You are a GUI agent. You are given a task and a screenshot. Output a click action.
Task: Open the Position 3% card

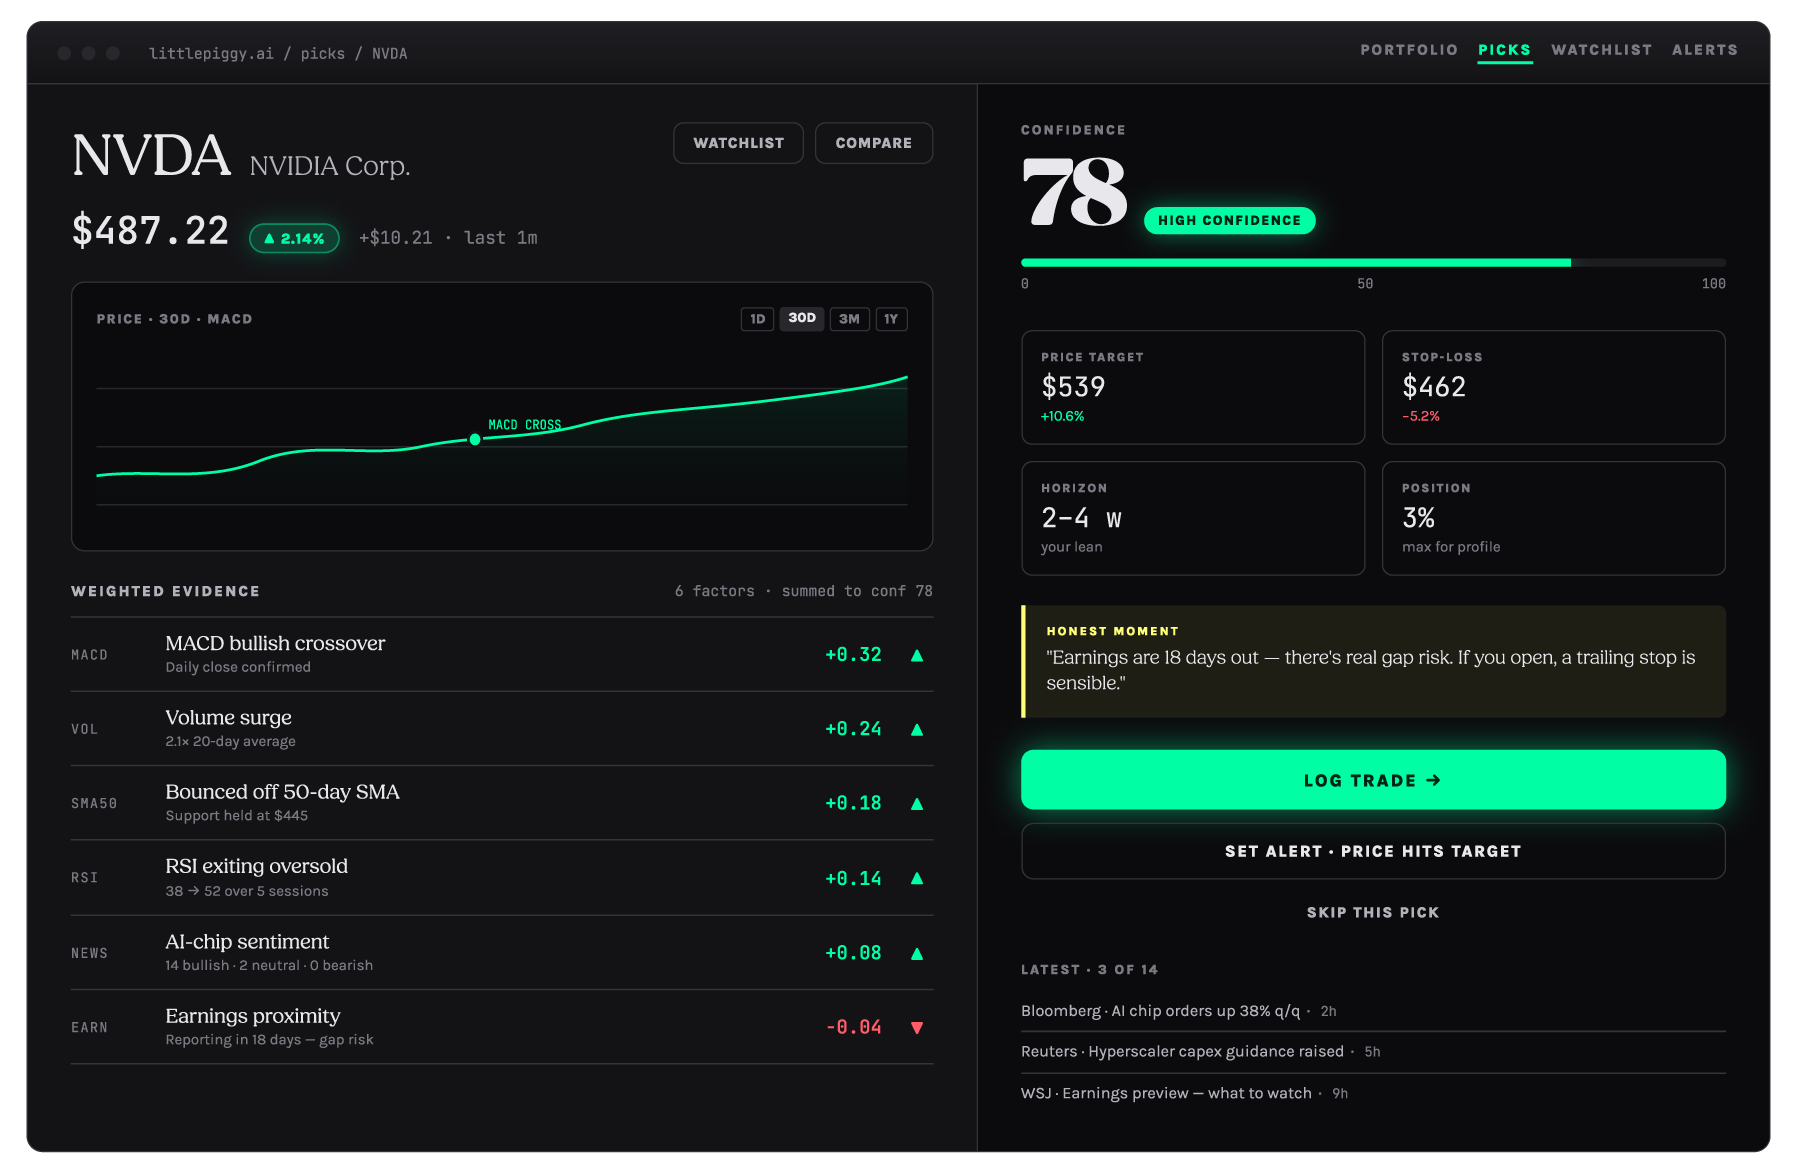[x=1554, y=518]
